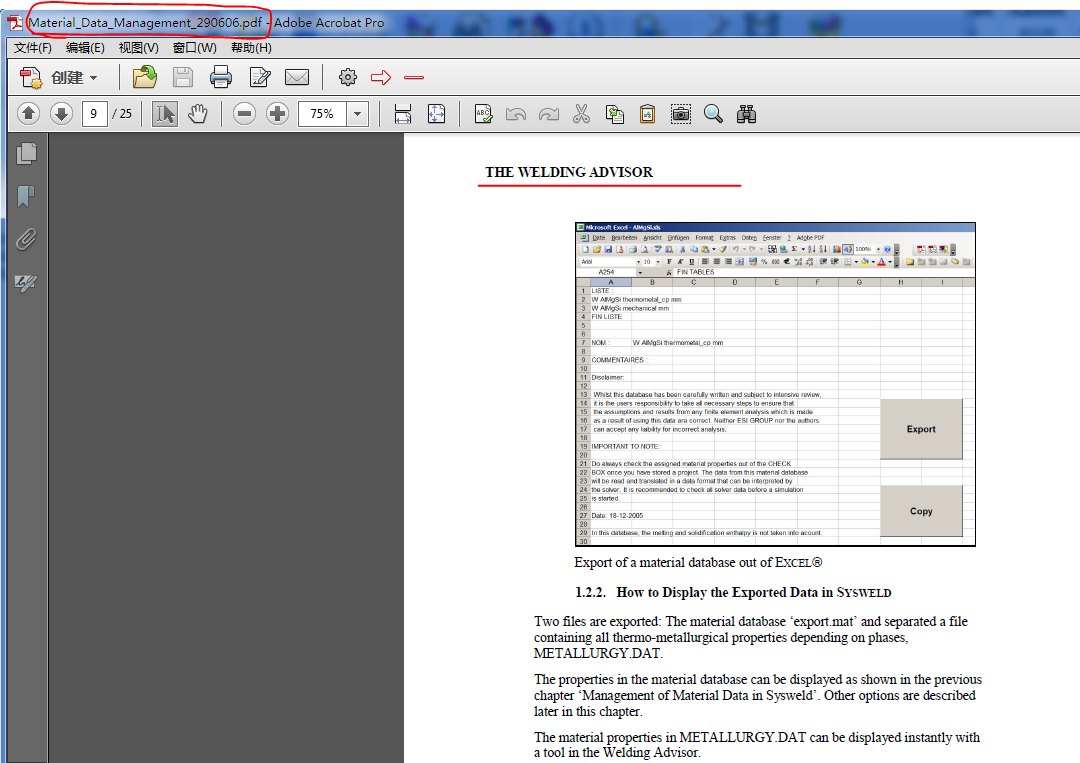This screenshot has height=763, width=1080.
Task: Open the gear settings icon in toolbar
Action: [x=348, y=77]
